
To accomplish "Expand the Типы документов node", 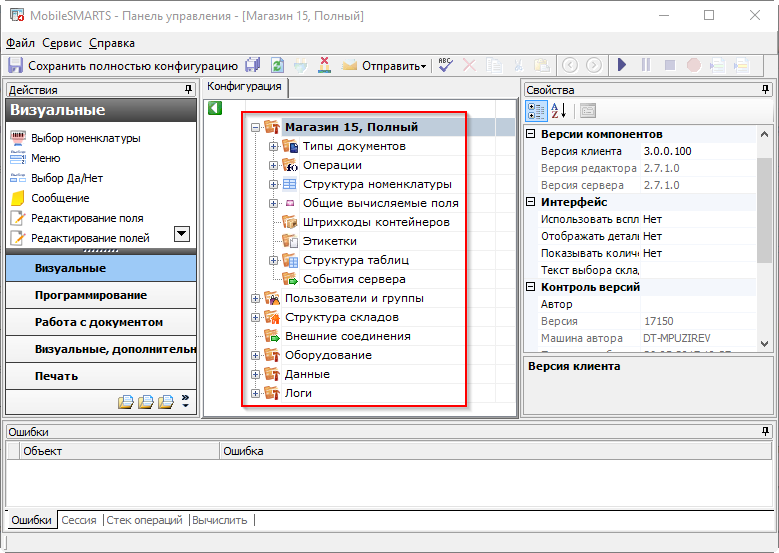I will click(x=273, y=147).
